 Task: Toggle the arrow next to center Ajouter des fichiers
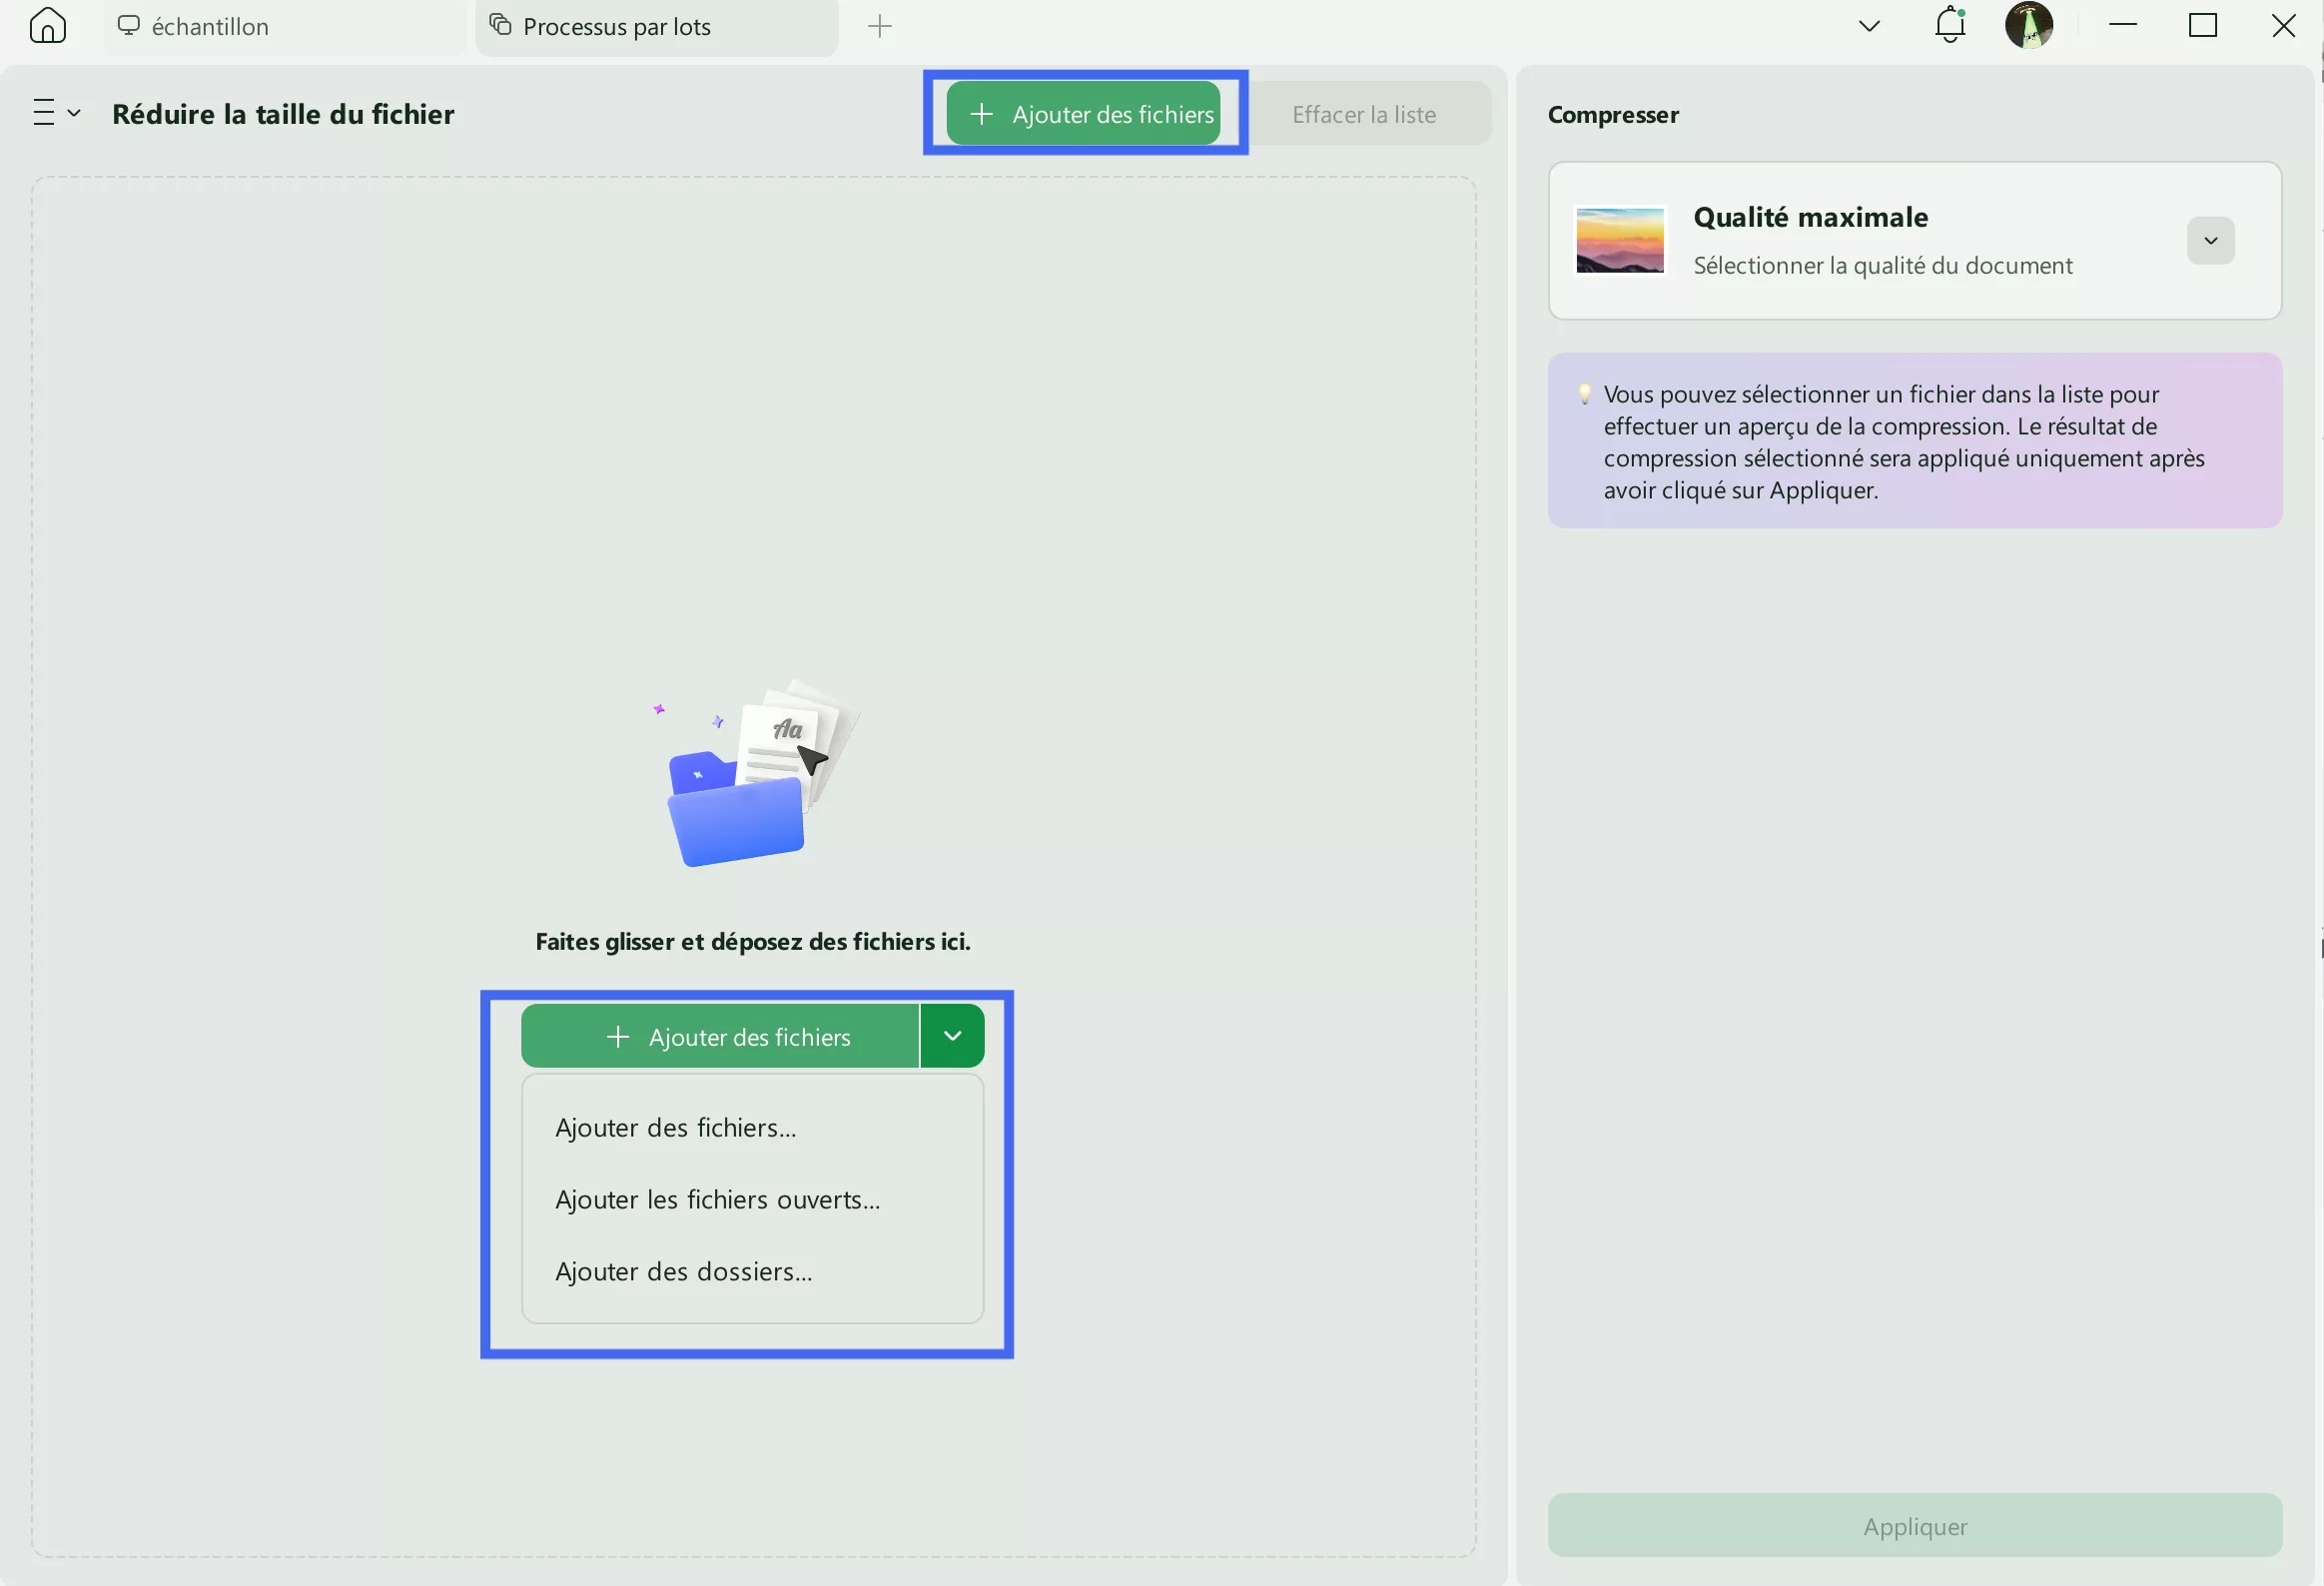coord(952,1036)
